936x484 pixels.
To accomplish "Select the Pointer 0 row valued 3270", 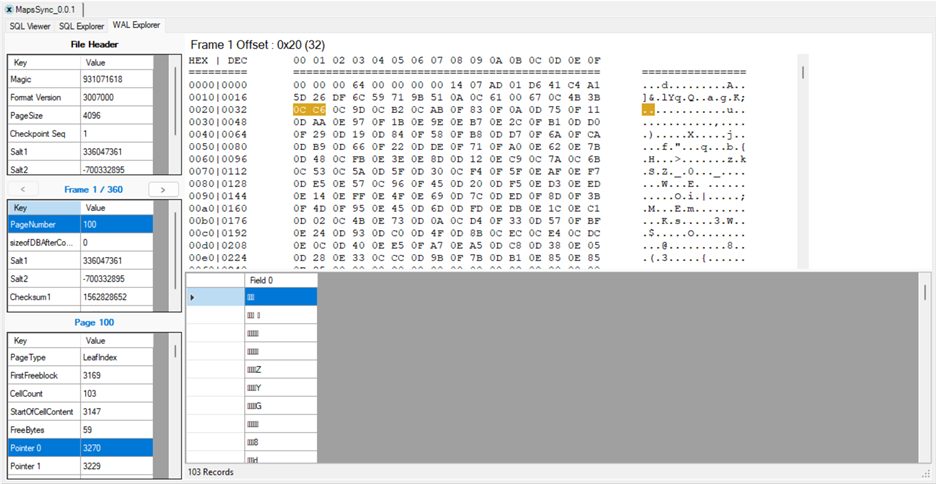I will 80,447.
